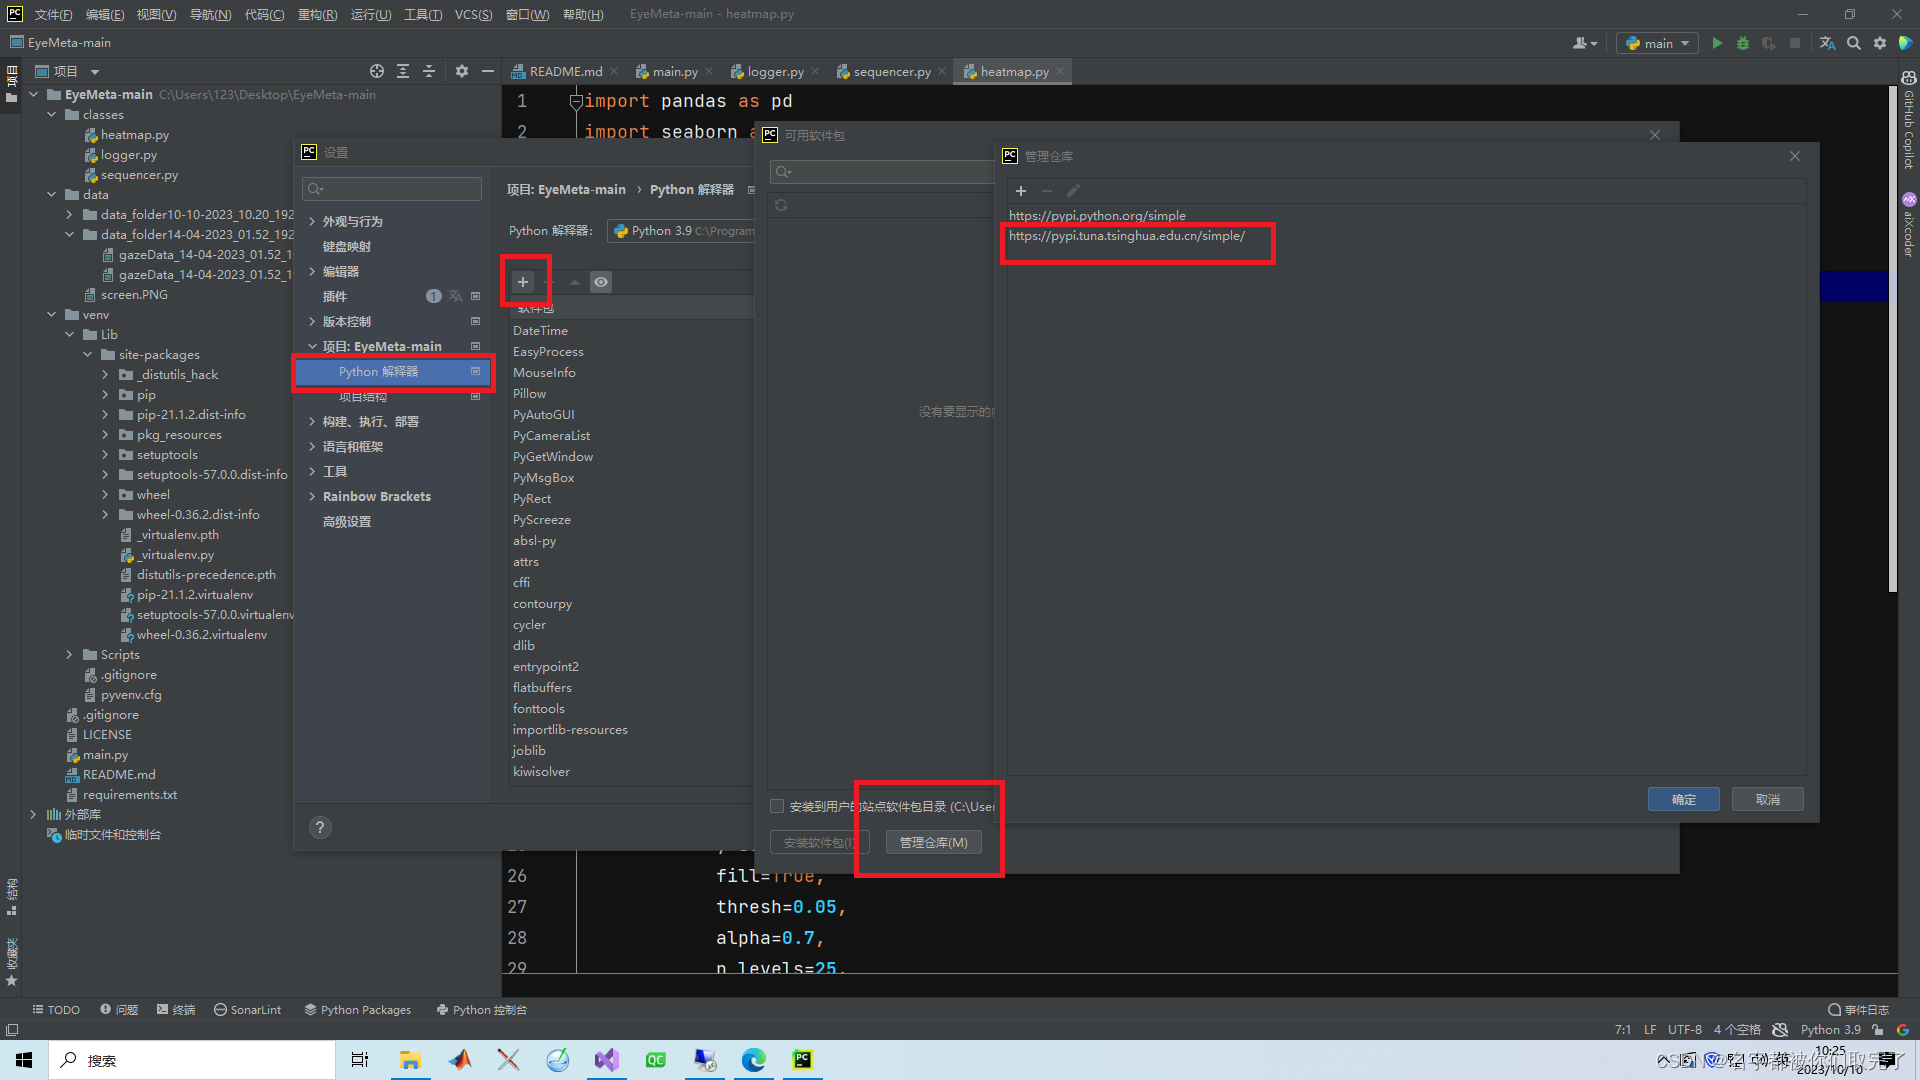Click the green Run button in toolbar
1920x1080 pixels.
point(1717,43)
